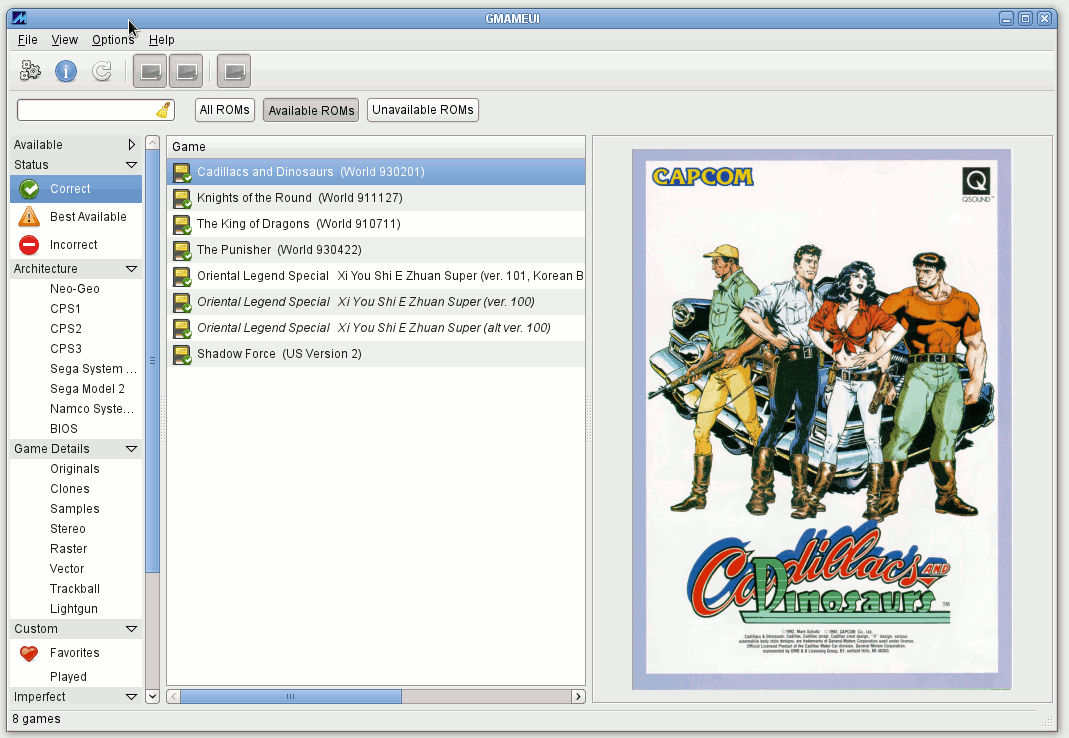1069x738 pixels.
Task: Click the game list scroll-right arrow
Action: pos(578,696)
